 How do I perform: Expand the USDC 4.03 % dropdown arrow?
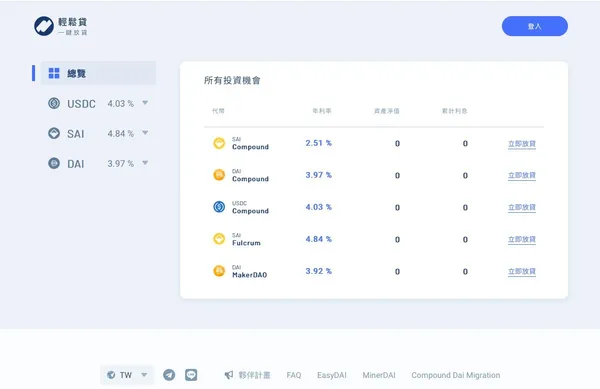click(145, 103)
